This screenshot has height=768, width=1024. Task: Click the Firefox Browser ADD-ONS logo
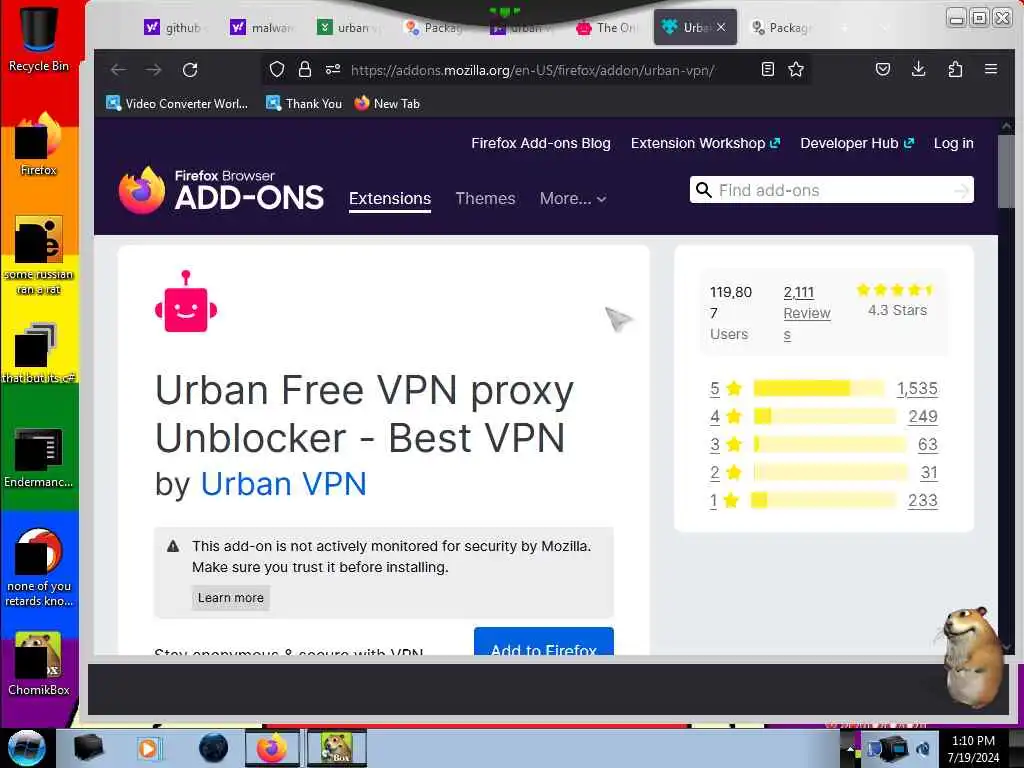221,190
